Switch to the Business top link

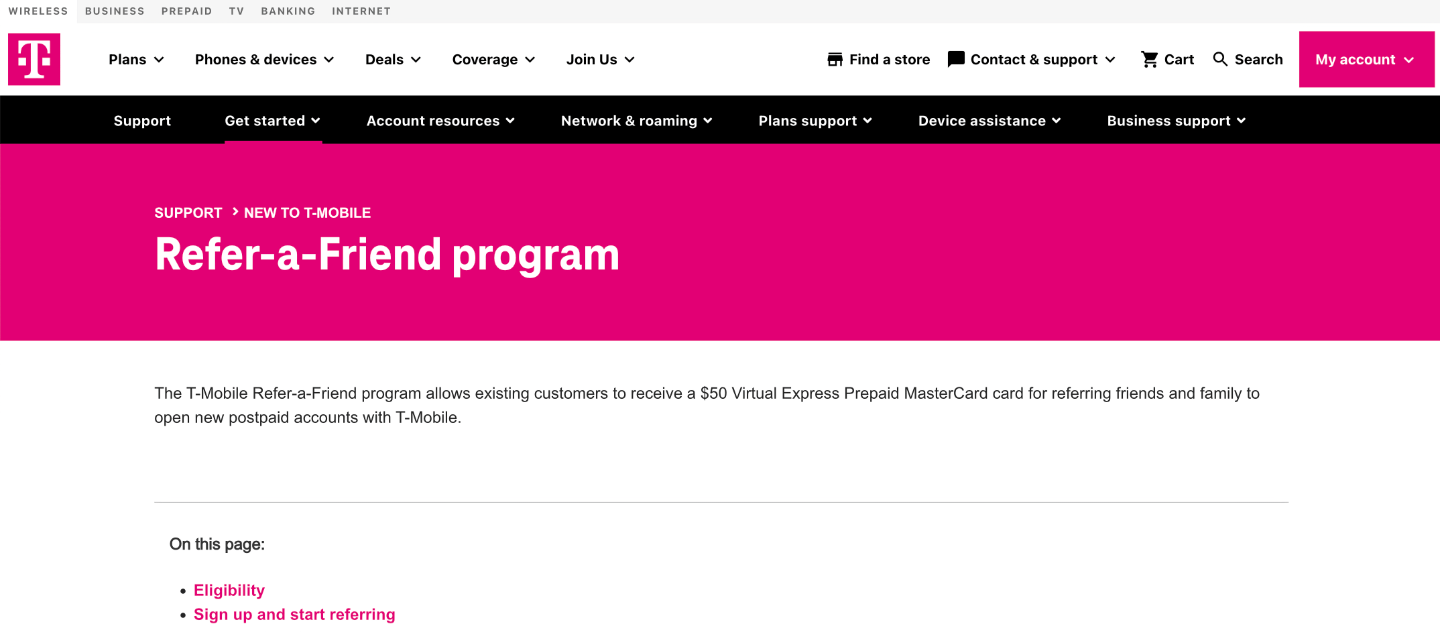(x=115, y=11)
